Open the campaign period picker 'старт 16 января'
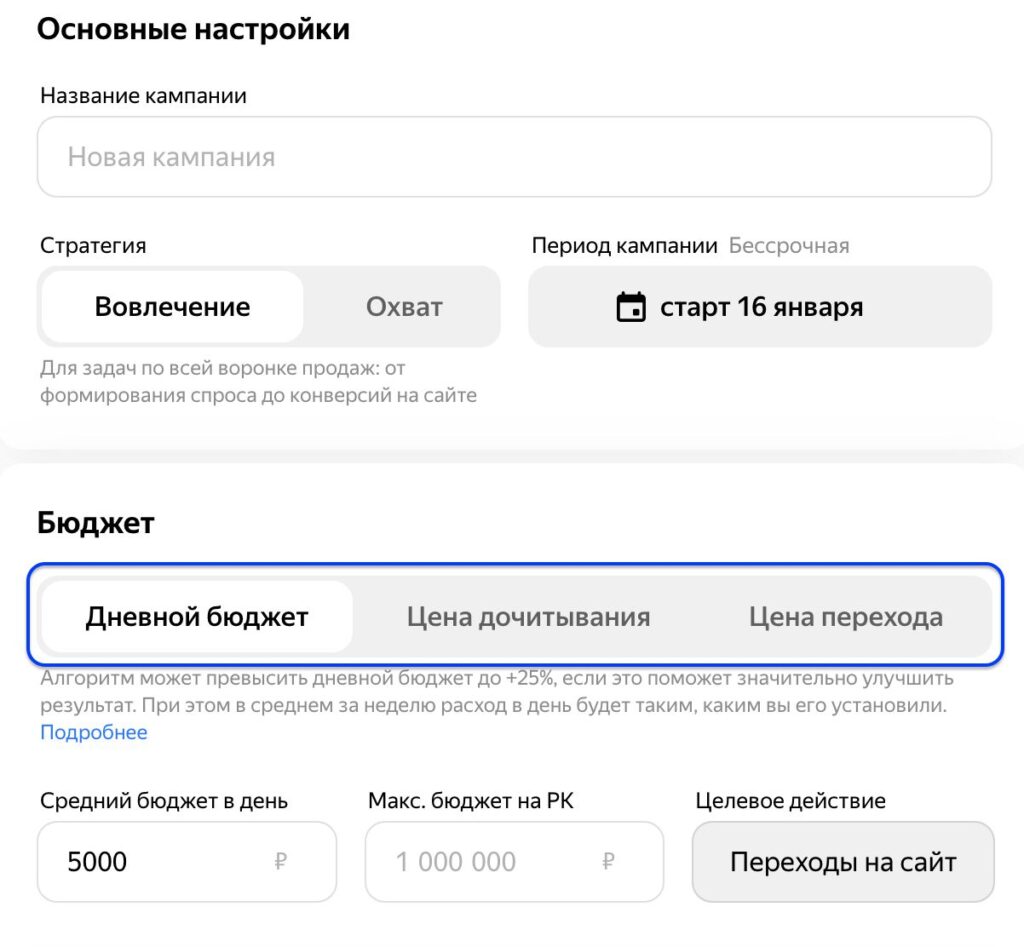This screenshot has height=947, width=1024. (760, 307)
